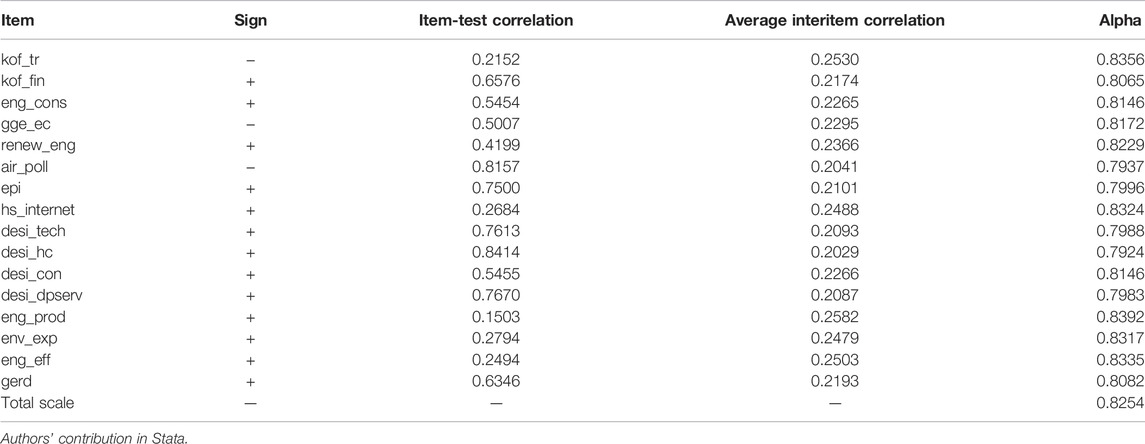
Task: Select the Average interitem correlation header
Action: coord(835,20)
